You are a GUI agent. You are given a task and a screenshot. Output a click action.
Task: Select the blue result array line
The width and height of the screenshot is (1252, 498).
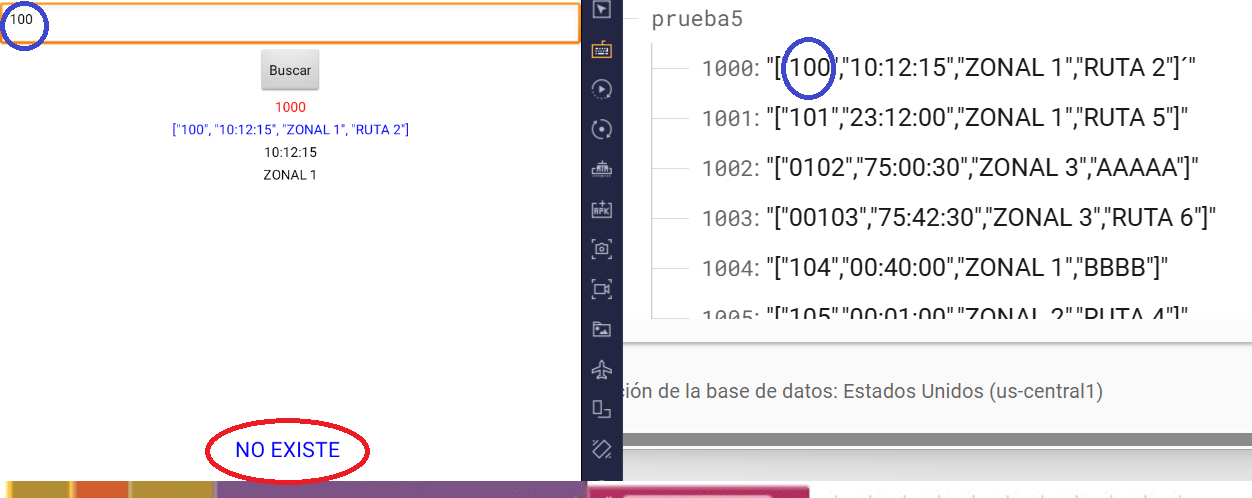(290, 130)
